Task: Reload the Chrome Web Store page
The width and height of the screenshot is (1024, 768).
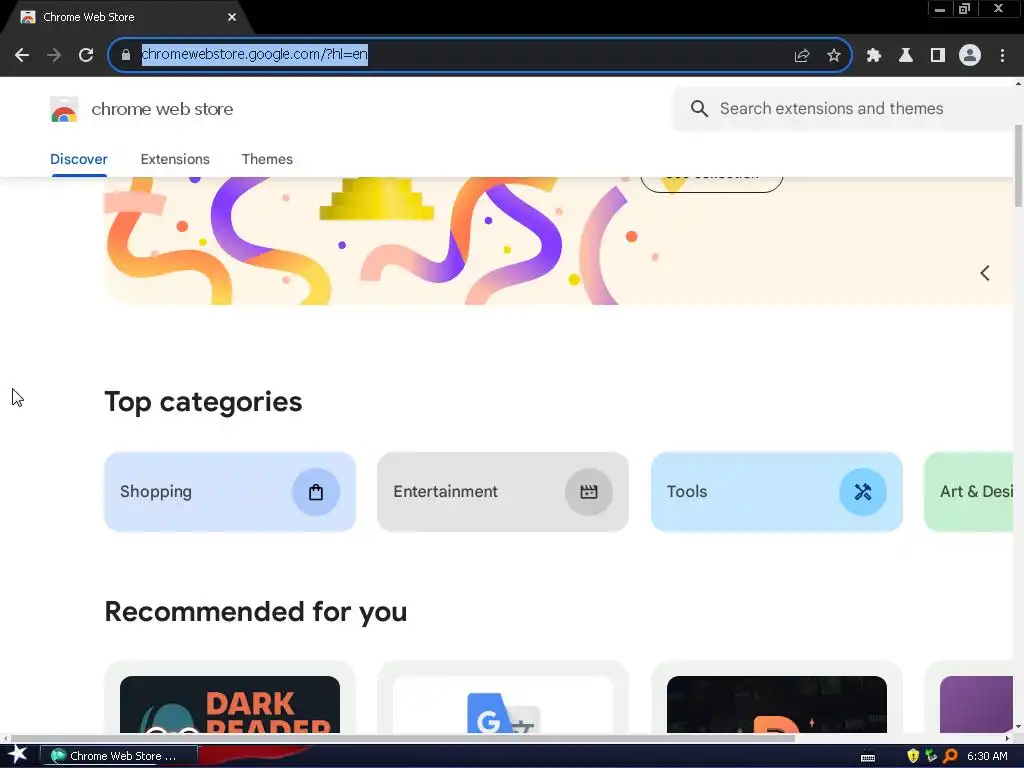Action: point(86,55)
